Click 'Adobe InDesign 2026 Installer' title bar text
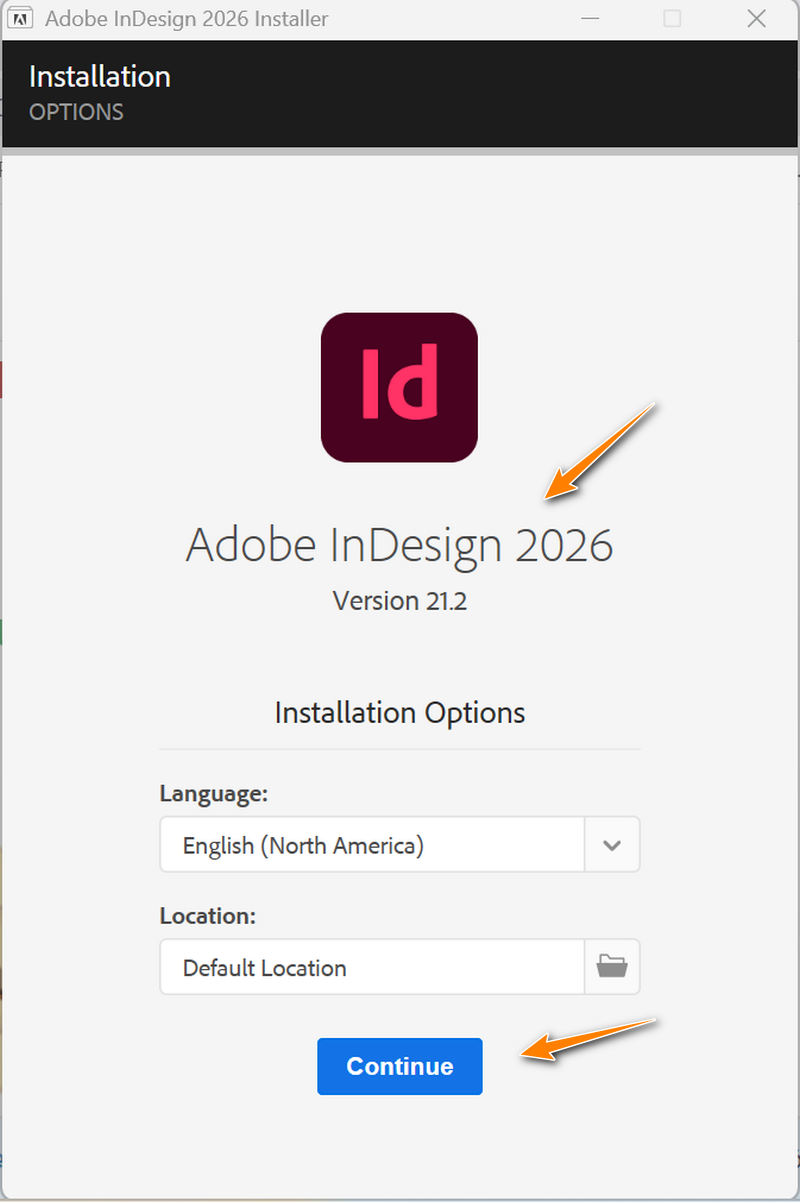This screenshot has height=1202, width=800. point(186,19)
